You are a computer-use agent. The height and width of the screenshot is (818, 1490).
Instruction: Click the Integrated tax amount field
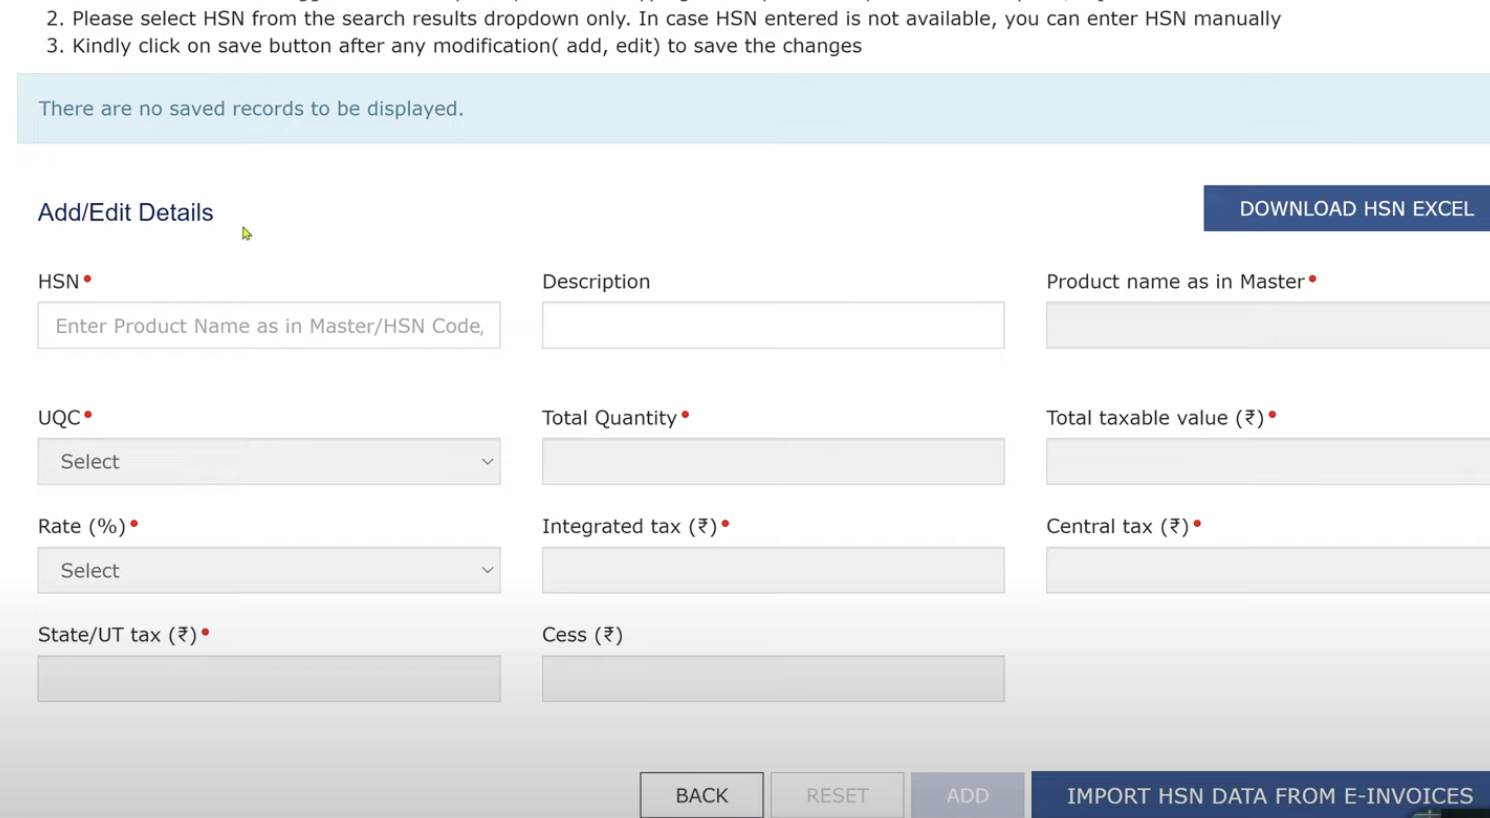tap(773, 570)
